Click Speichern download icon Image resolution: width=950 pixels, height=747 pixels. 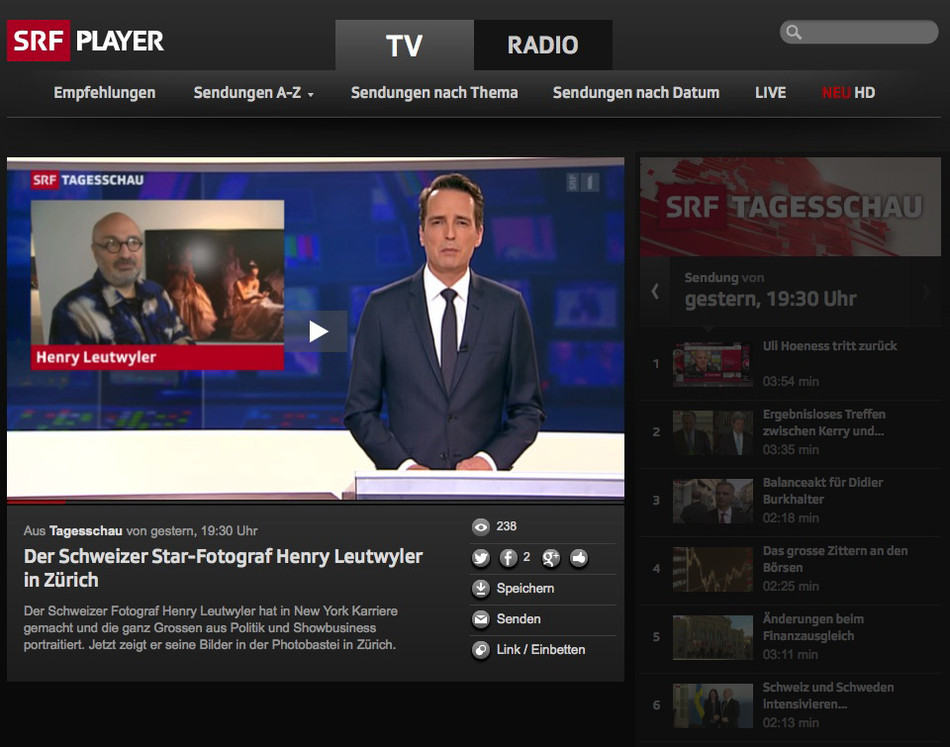pos(481,588)
